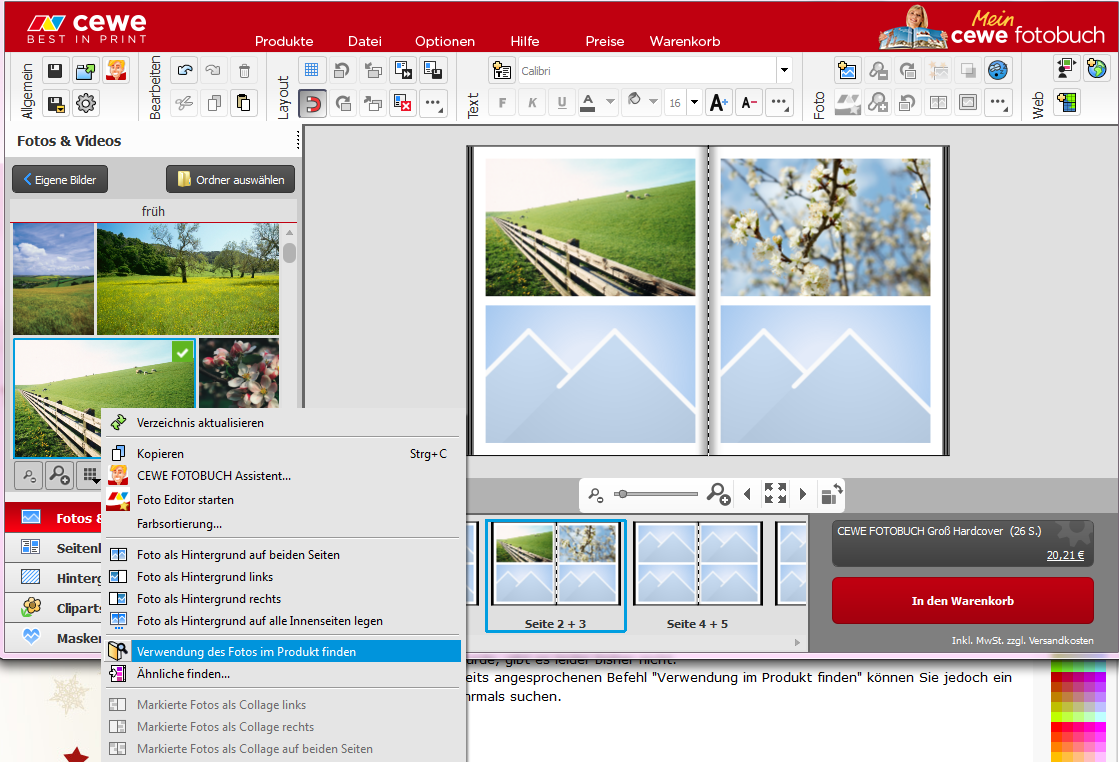Viewport: 1119px width, 762px height.
Task: Open the font size 16 dropdown
Action: point(694,102)
